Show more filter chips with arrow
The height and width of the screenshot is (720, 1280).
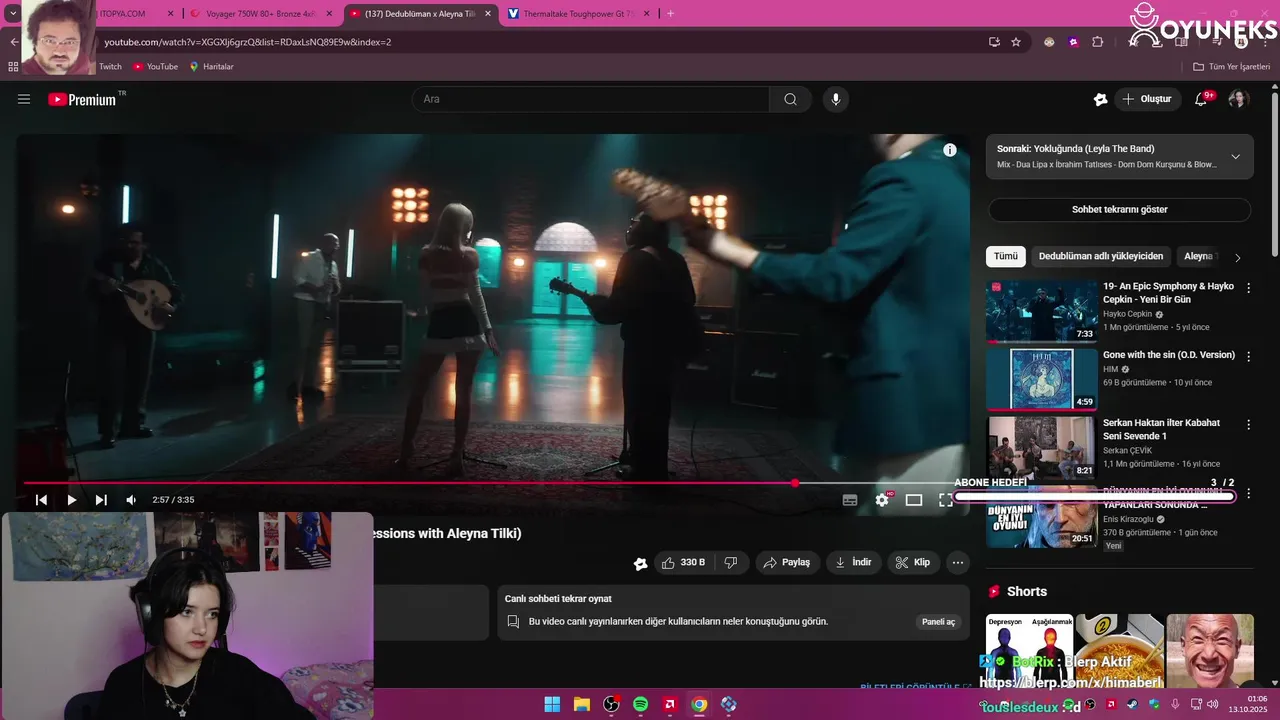(1237, 257)
